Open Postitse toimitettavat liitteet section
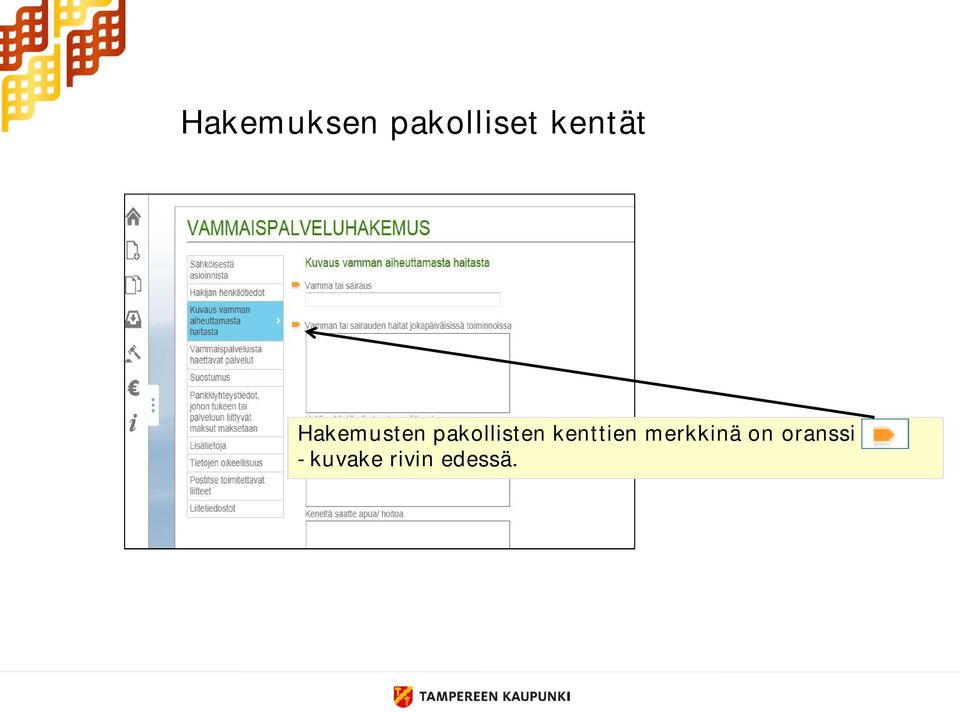The width and height of the screenshot is (960, 712). [x=235, y=485]
